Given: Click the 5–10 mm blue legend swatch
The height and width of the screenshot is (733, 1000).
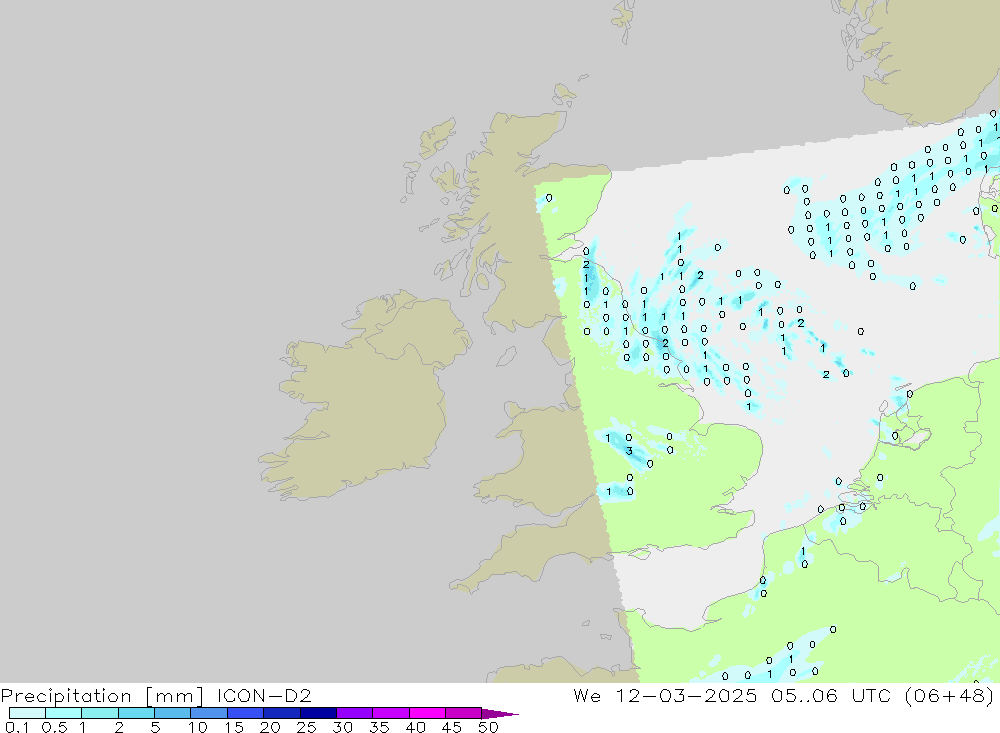Looking at the screenshot, I should tap(173, 713).
